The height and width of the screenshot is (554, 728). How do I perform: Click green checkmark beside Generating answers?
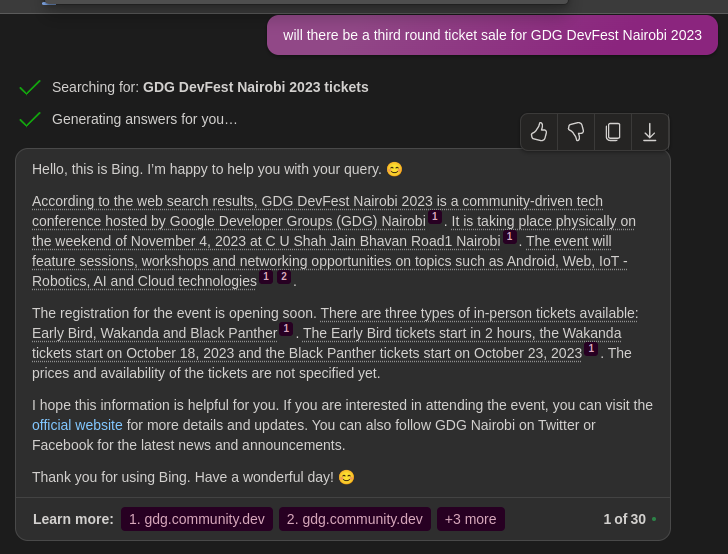(30, 119)
